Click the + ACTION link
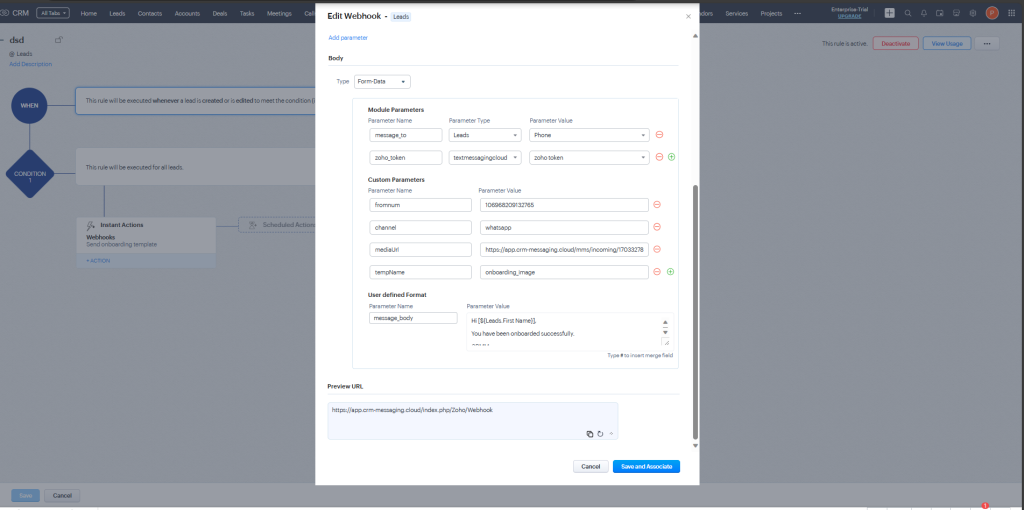The width and height of the screenshot is (1024, 510). pos(98,261)
